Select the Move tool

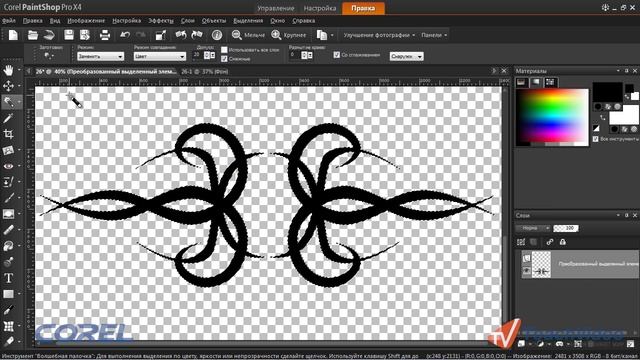(x=8, y=86)
